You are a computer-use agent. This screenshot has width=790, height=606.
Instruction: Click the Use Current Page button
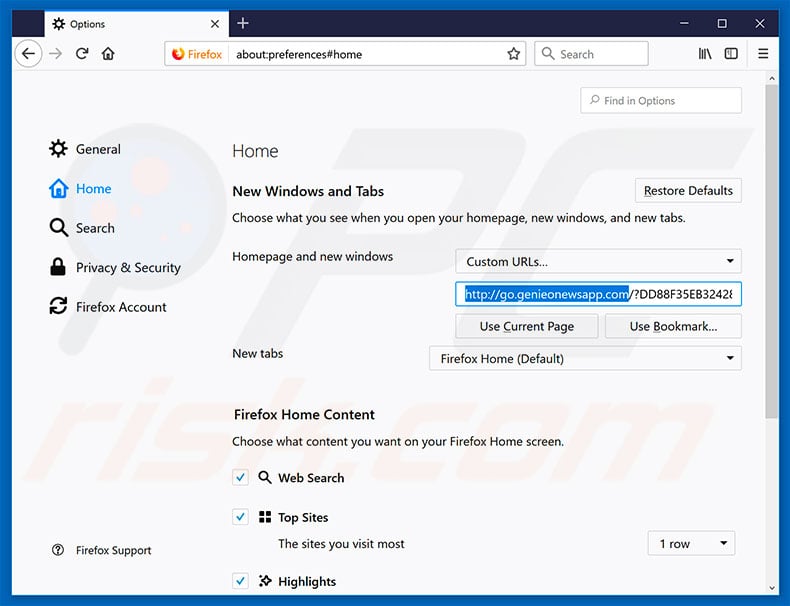point(526,326)
